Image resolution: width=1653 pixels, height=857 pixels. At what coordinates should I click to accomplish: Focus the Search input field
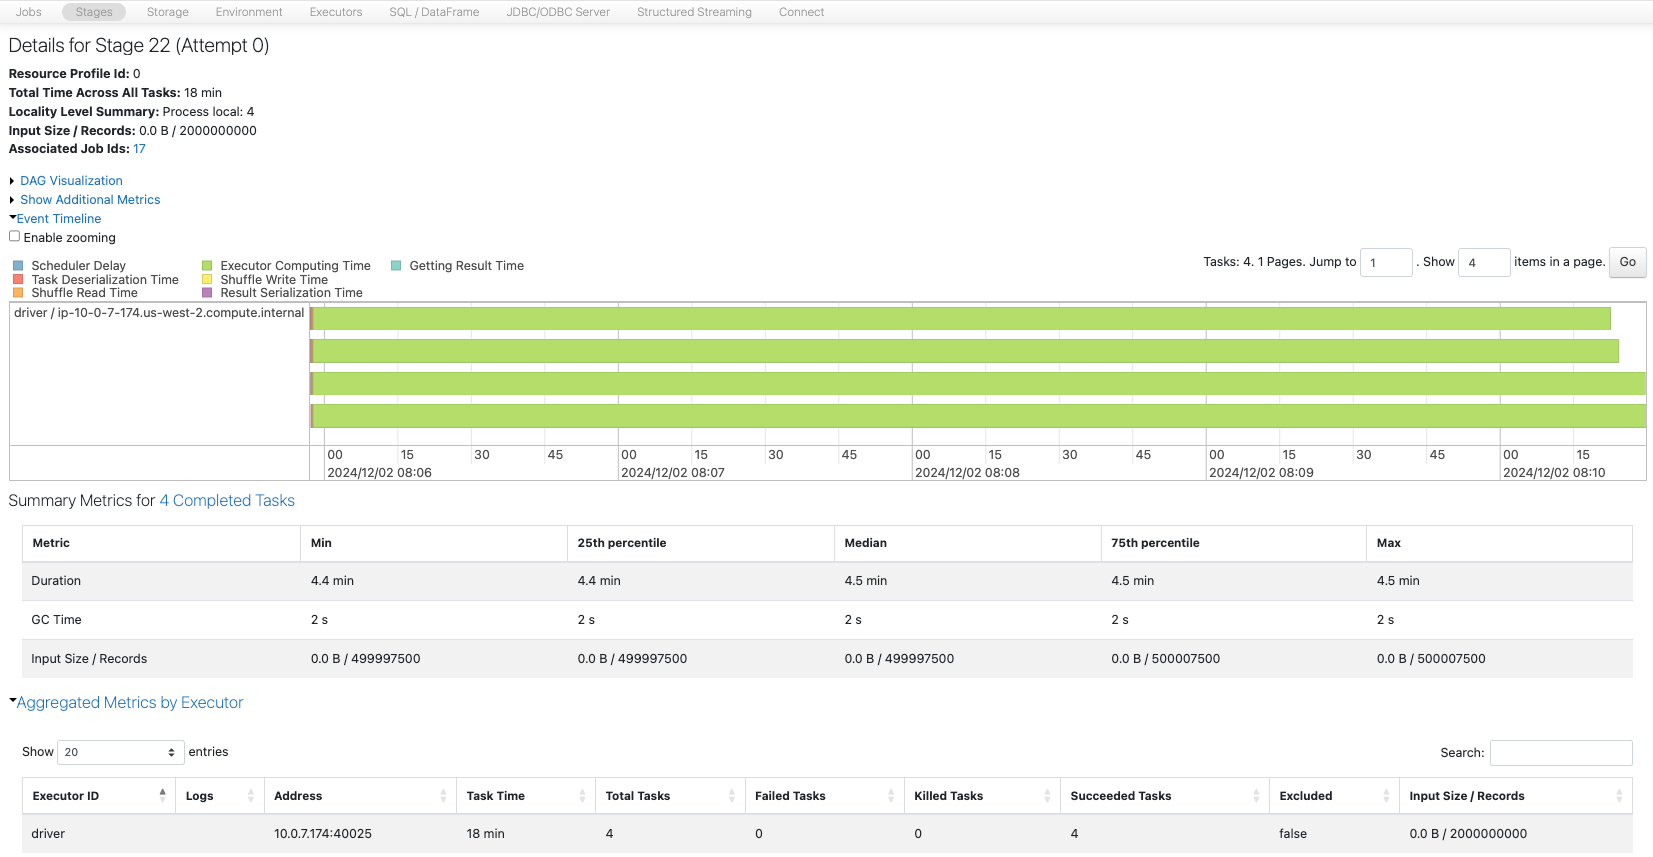click(x=1561, y=753)
